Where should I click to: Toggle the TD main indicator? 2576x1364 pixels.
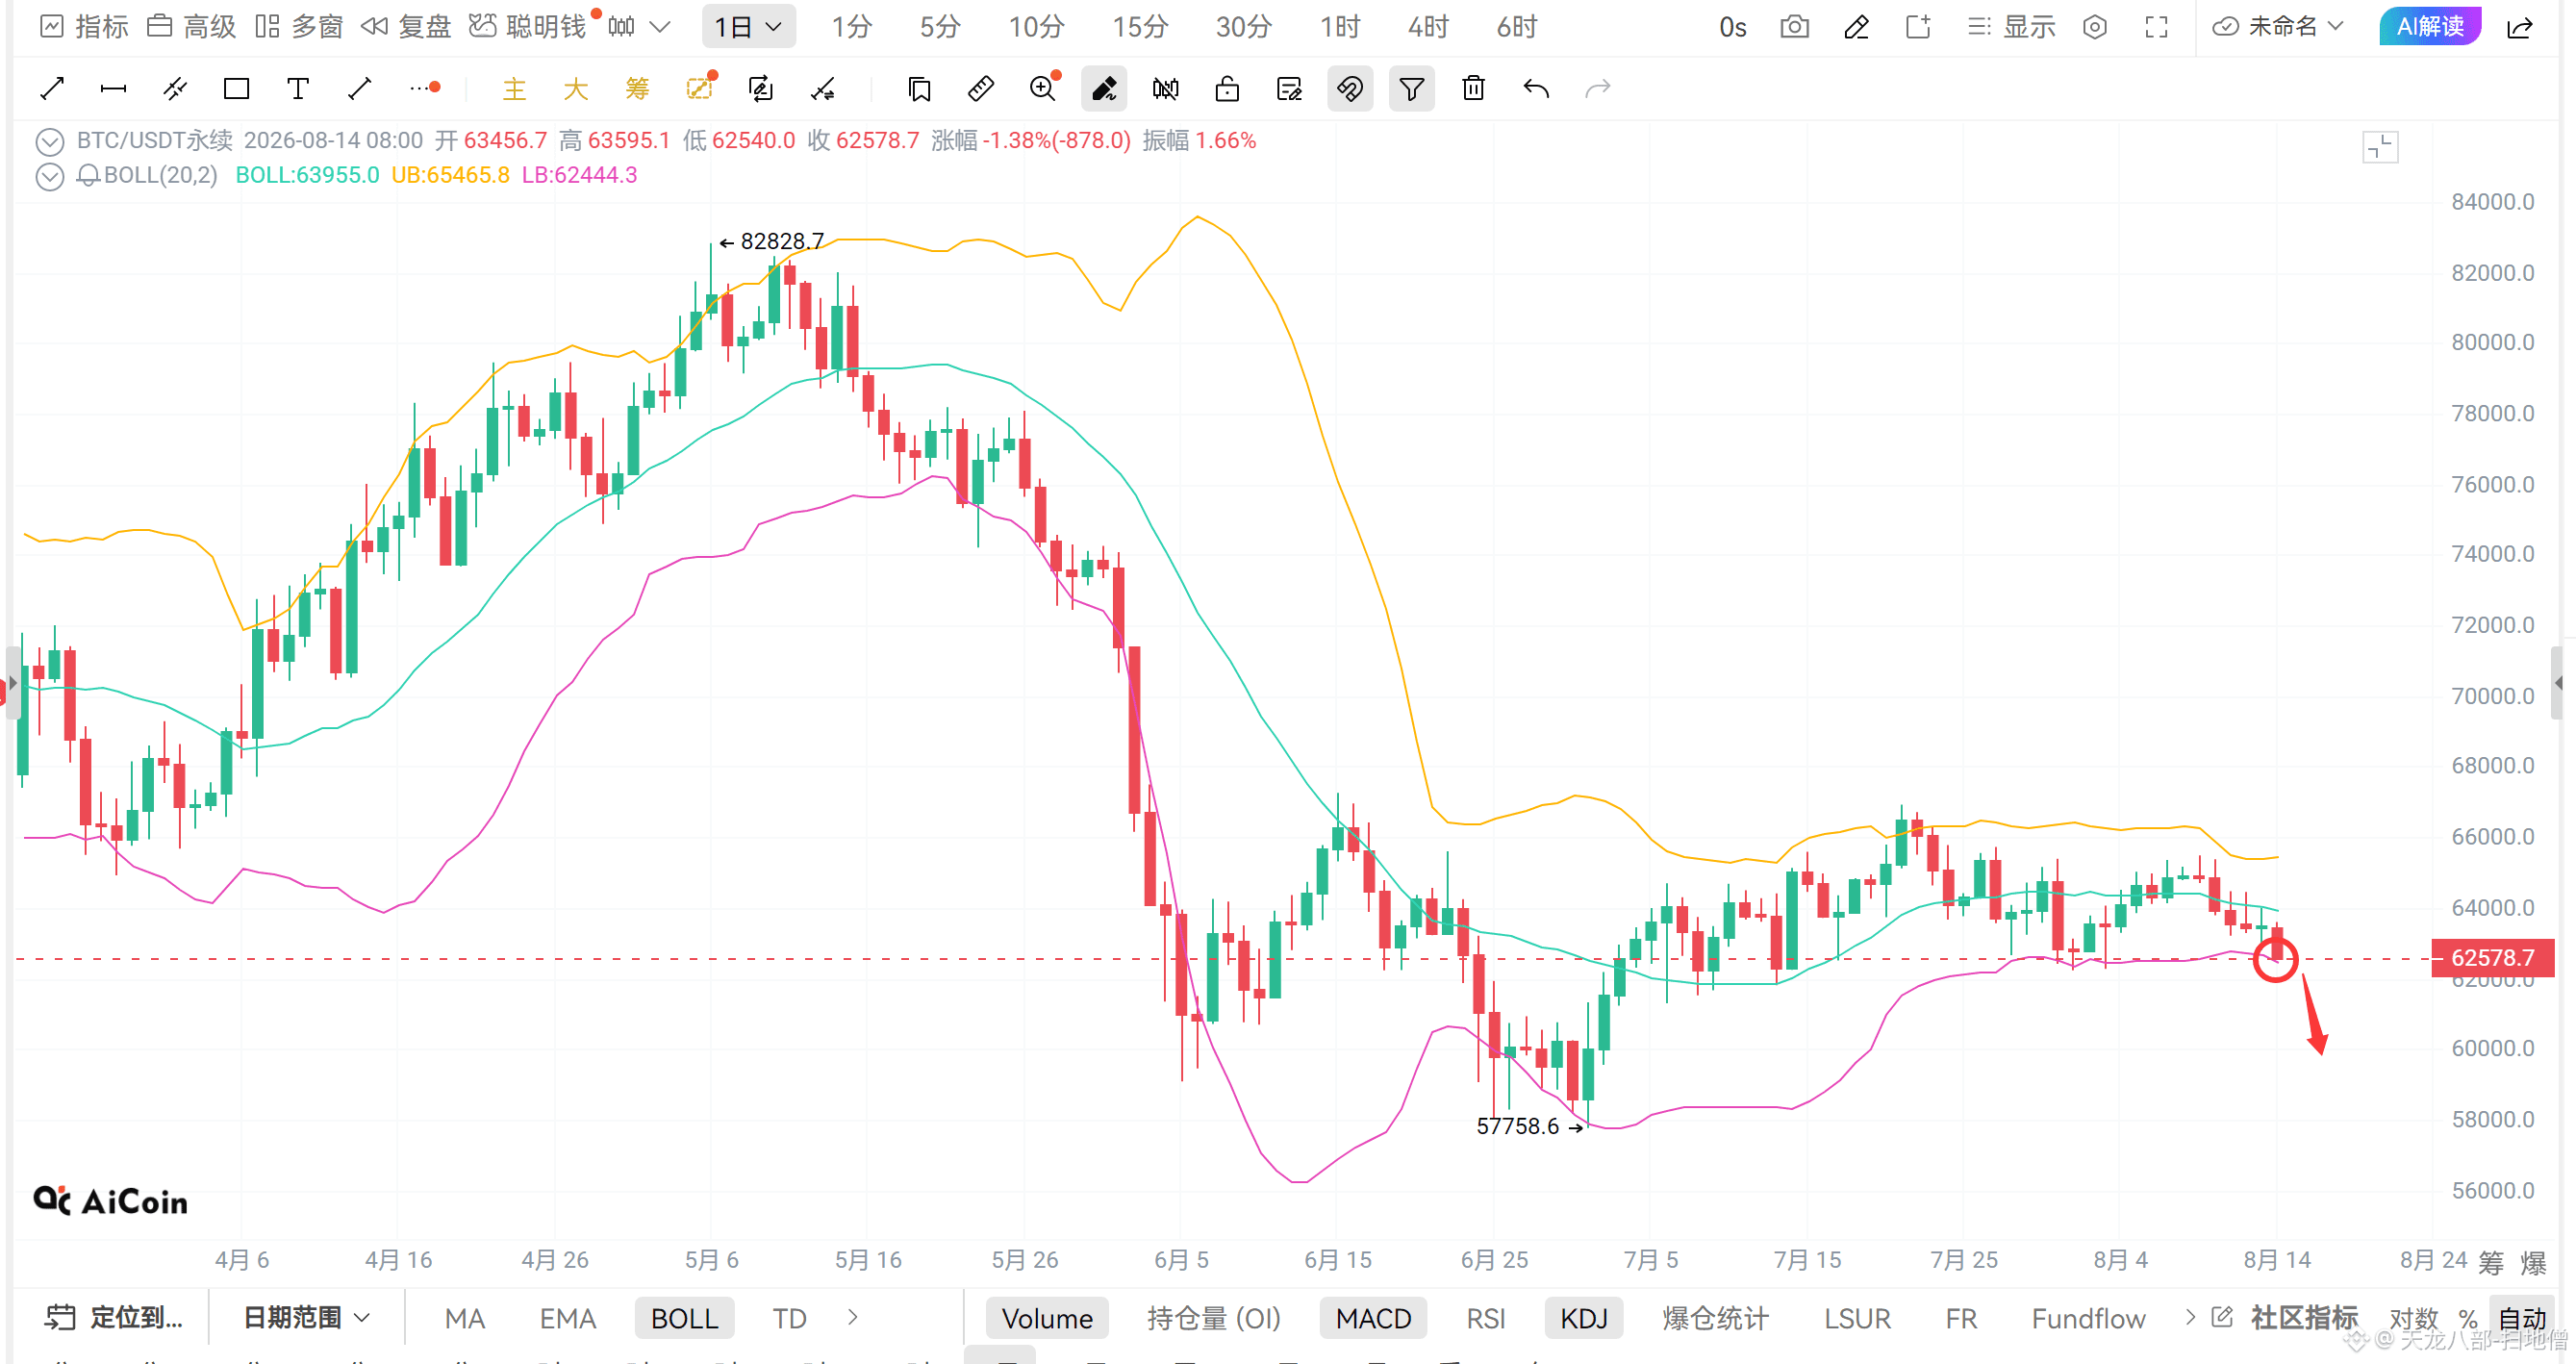(x=789, y=1319)
